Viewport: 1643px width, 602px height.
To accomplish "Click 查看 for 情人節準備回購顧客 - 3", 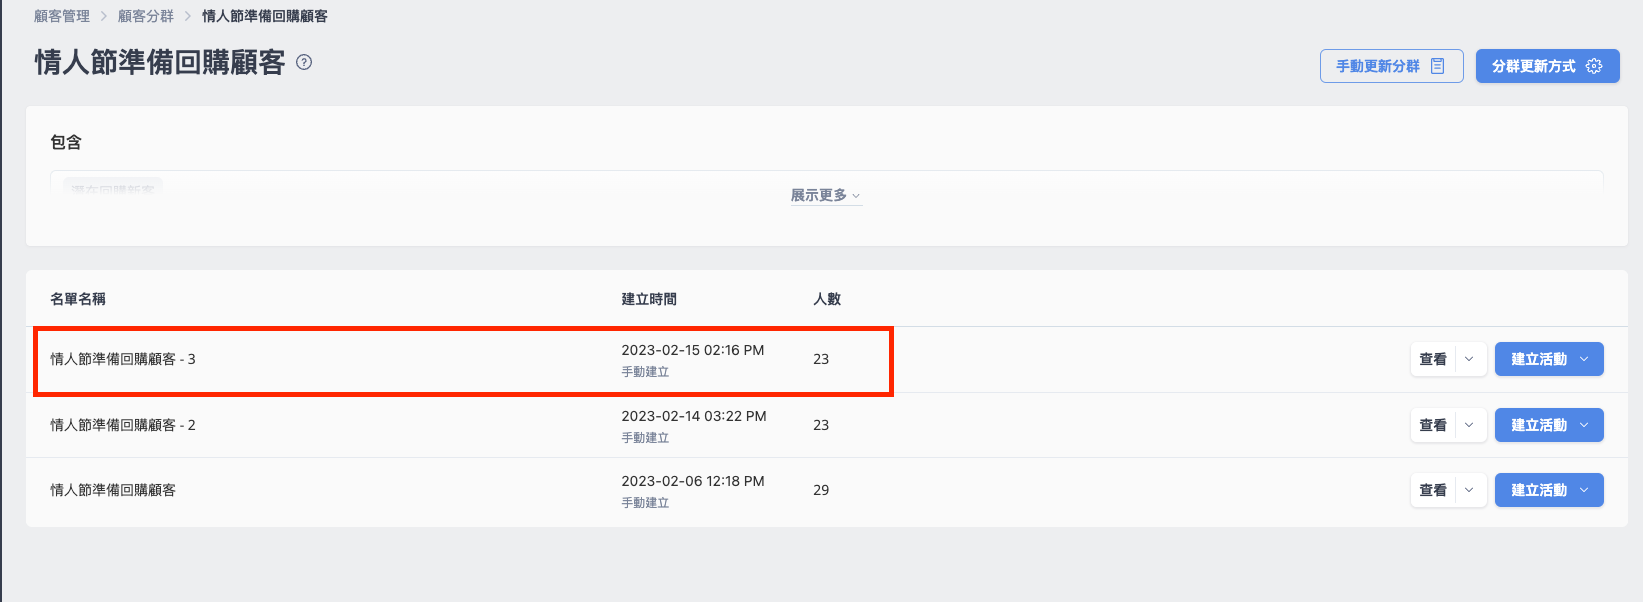I will (x=1433, y=359).
